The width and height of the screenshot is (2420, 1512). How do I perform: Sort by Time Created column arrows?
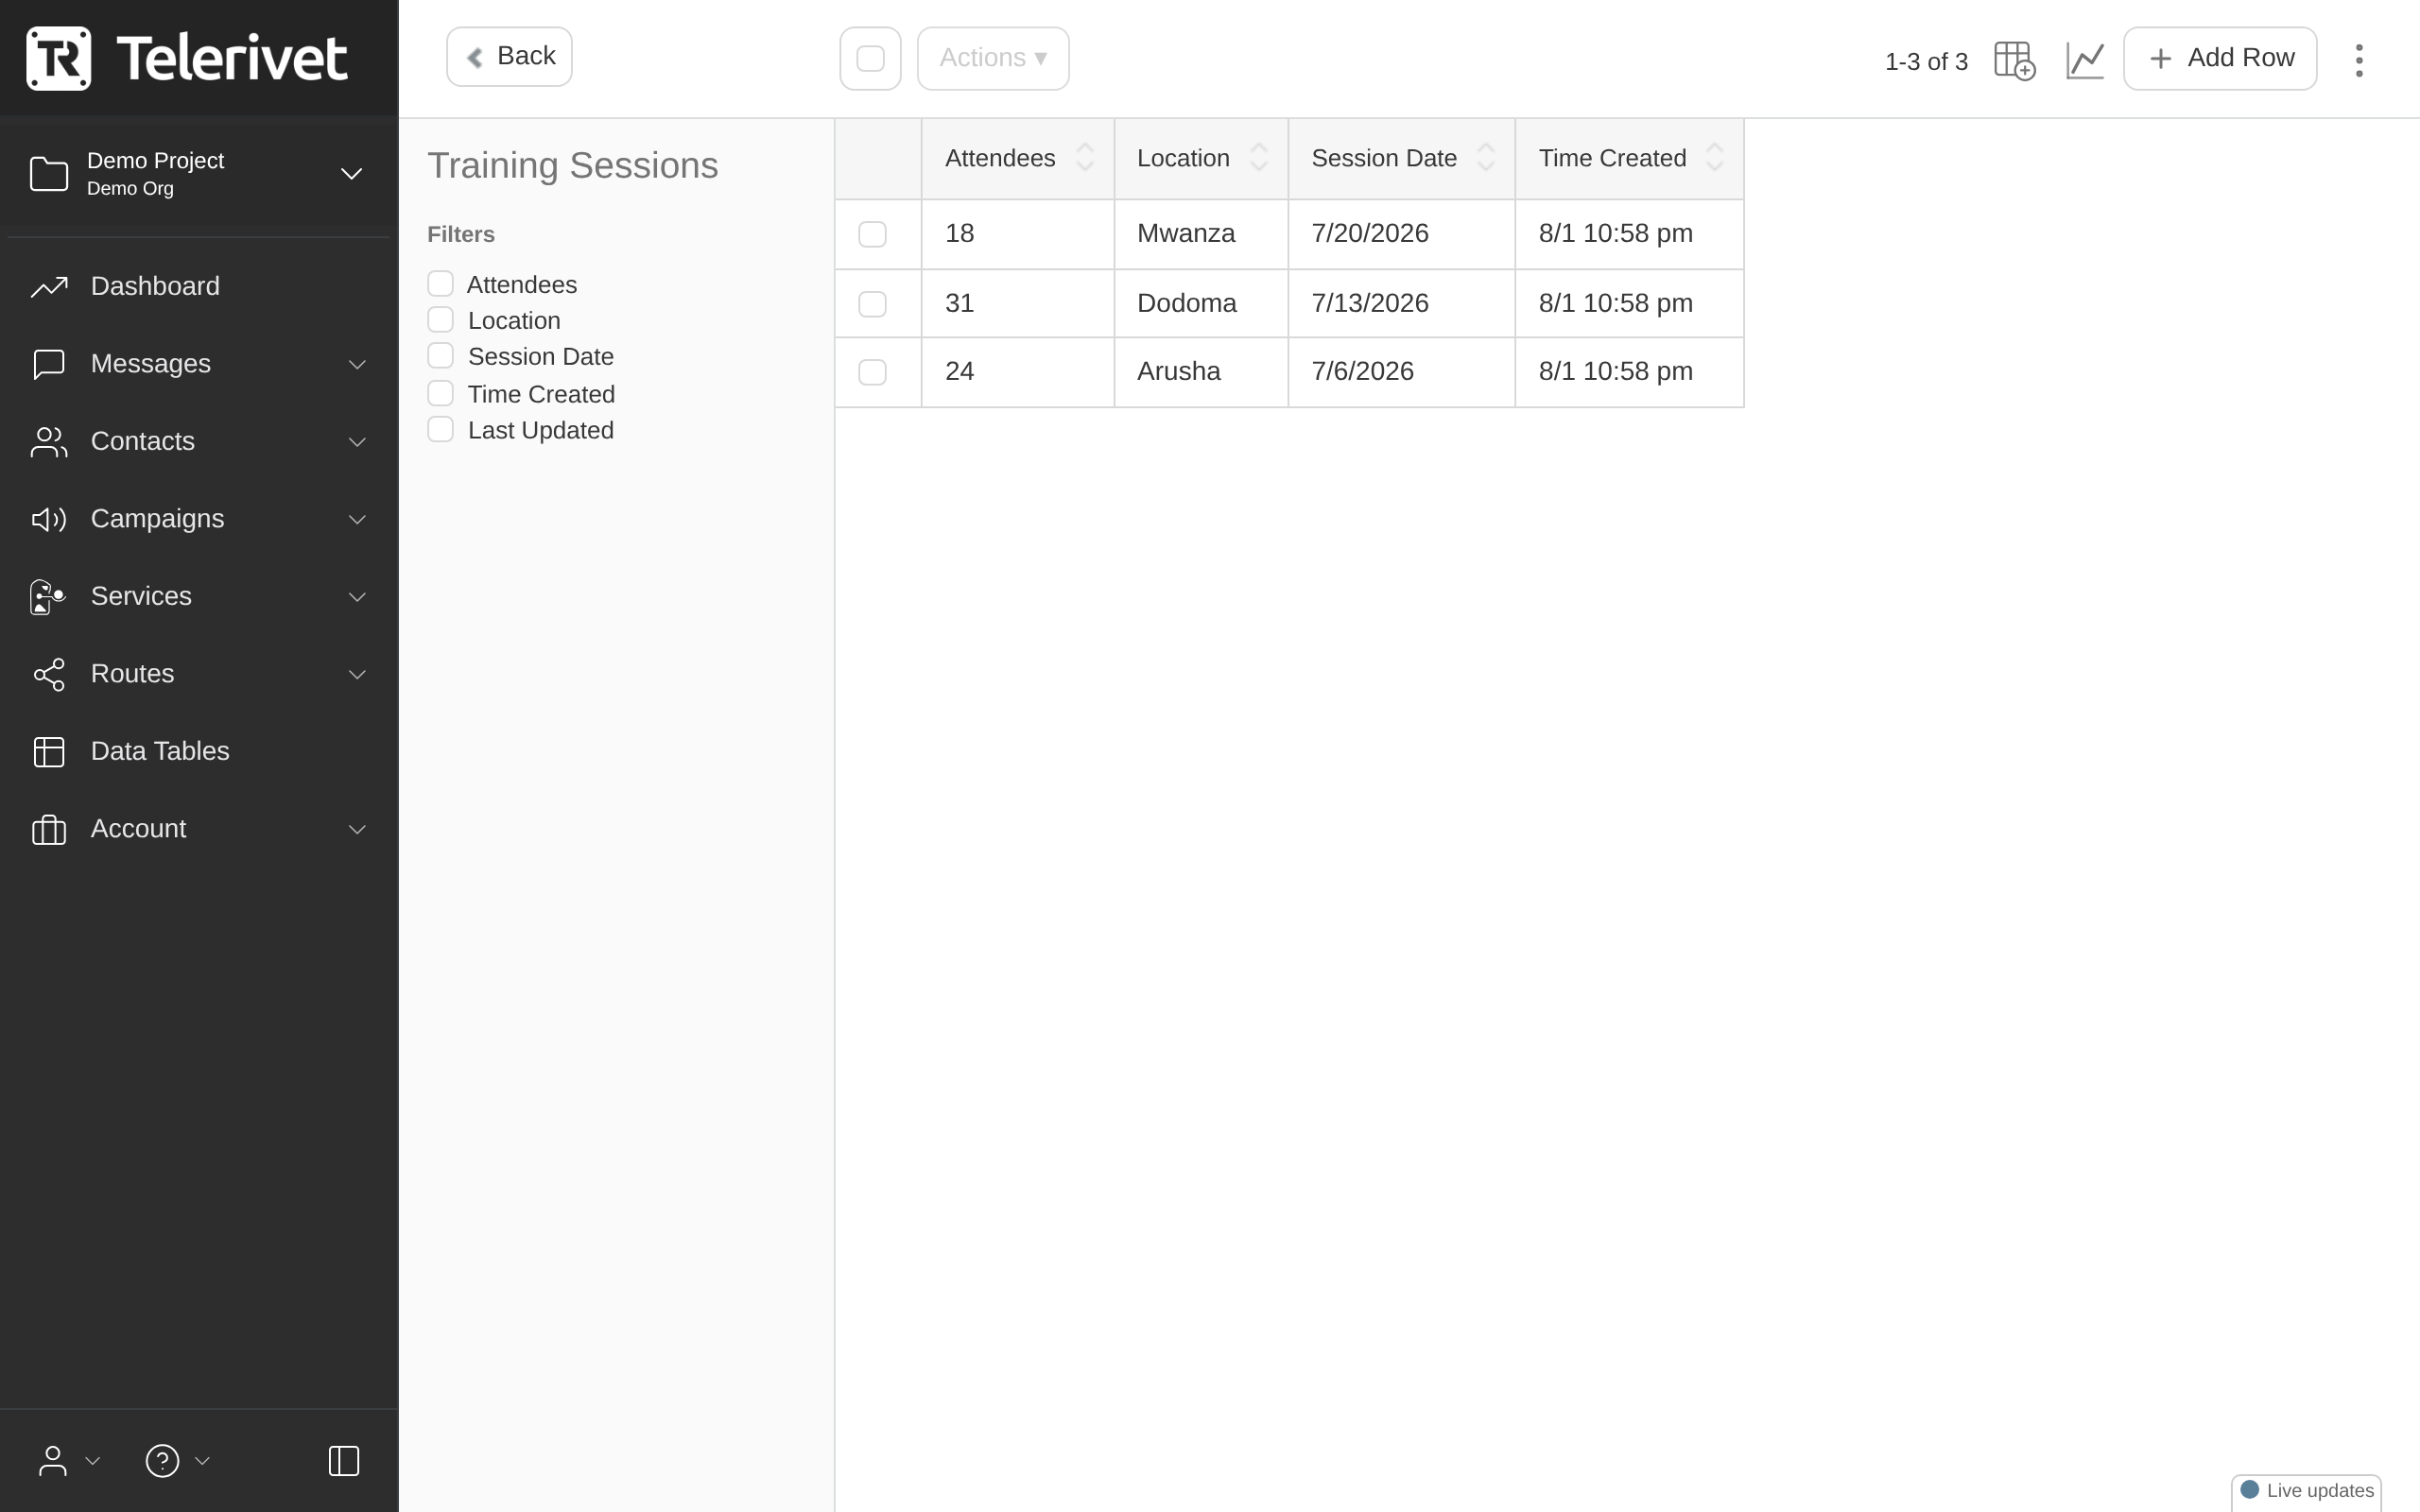click(x=1715, y=158)
